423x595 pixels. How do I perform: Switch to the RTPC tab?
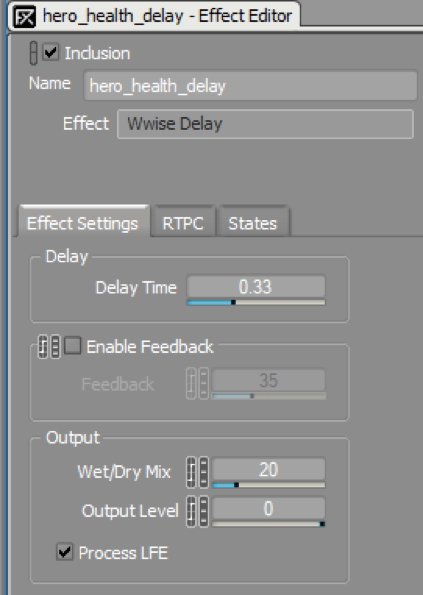(183, 222)
